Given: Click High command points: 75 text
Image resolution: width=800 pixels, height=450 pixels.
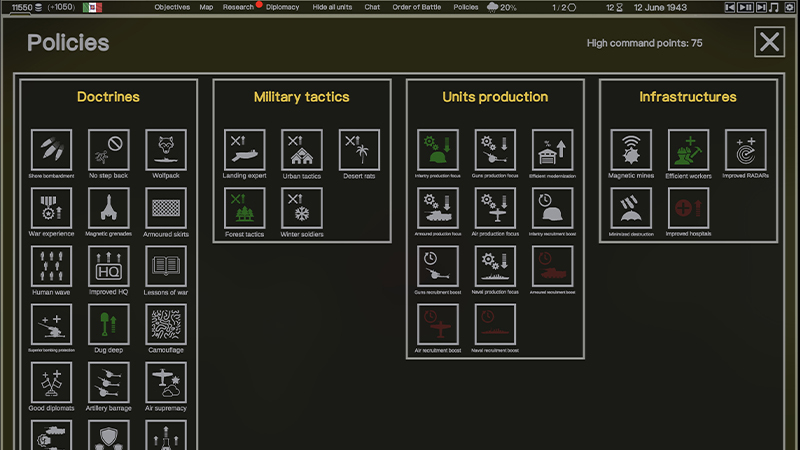Looking at the screenshot, I should coord(644,43).
